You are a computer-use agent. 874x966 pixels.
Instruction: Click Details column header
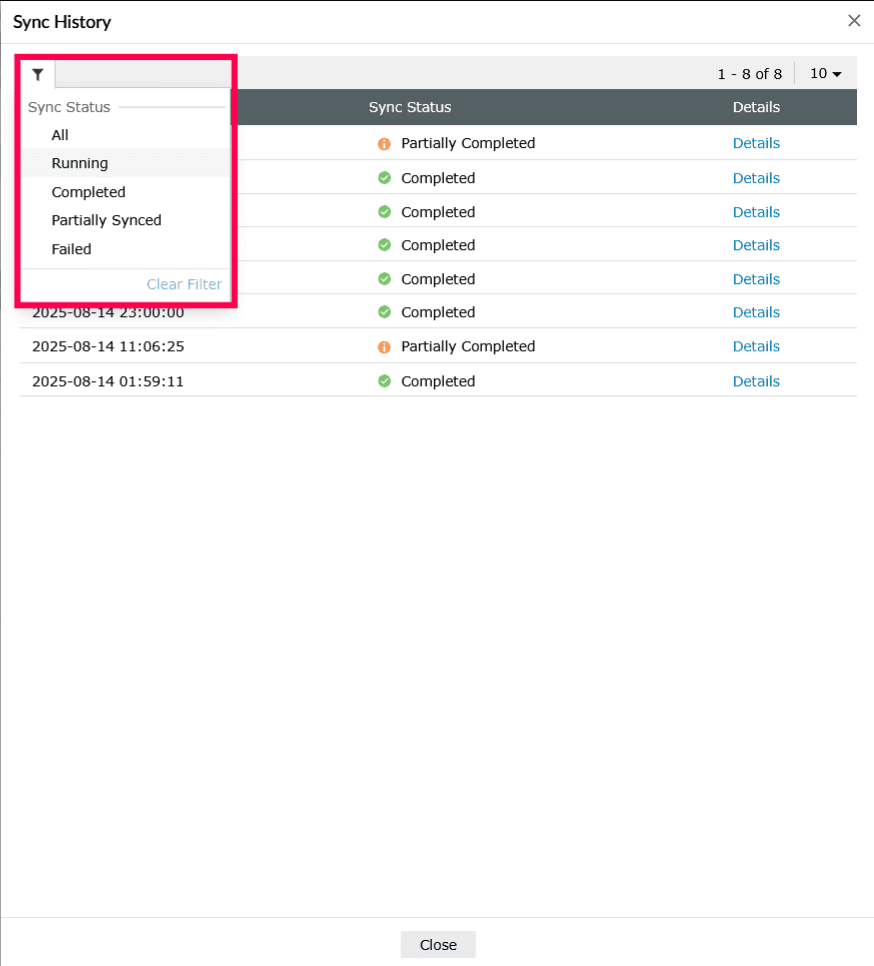point(756,107)
